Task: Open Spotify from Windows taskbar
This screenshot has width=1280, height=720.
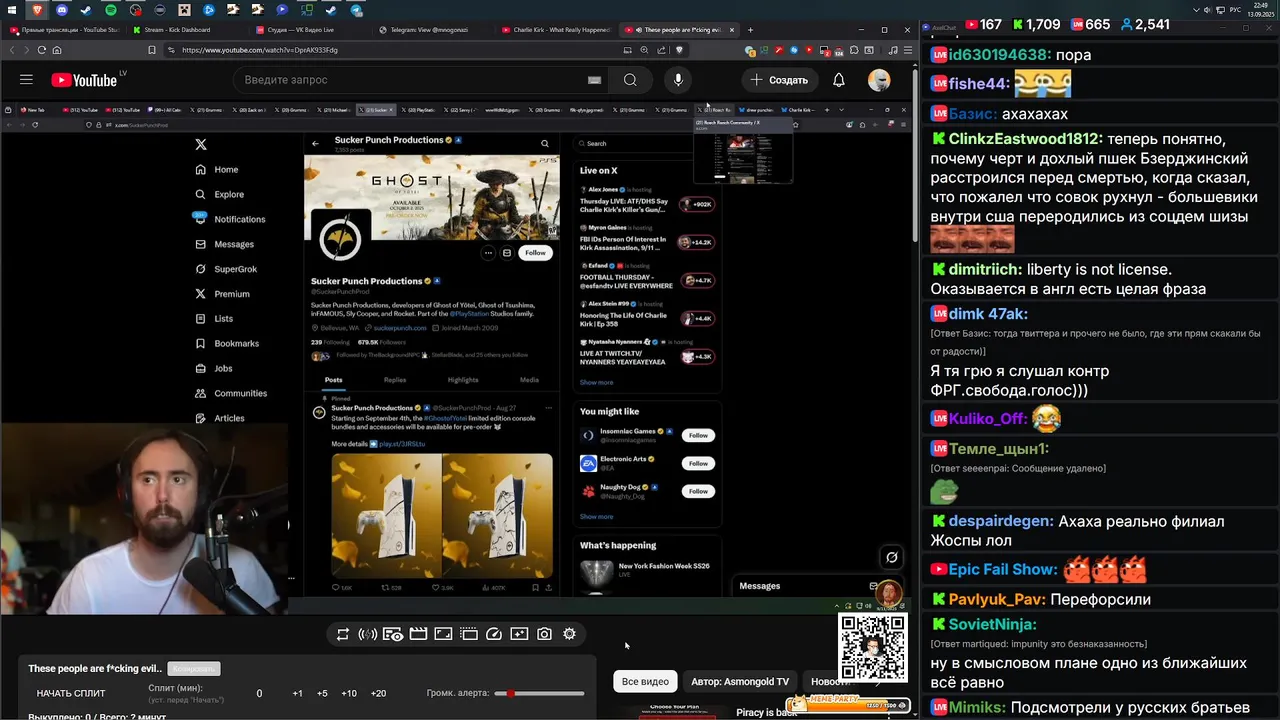Action: [110, 10]
